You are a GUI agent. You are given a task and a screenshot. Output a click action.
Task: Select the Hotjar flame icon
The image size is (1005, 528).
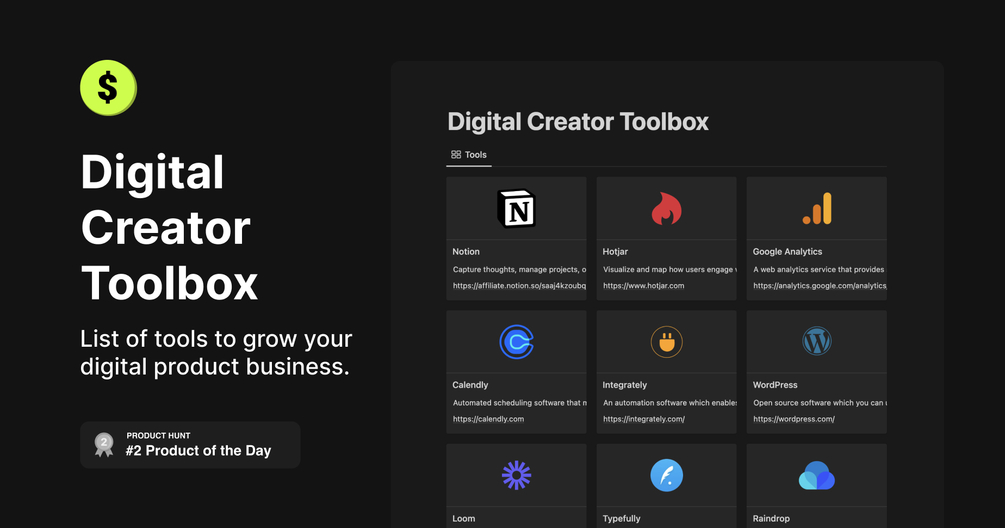pyautogui.click(x=667, y=209)
